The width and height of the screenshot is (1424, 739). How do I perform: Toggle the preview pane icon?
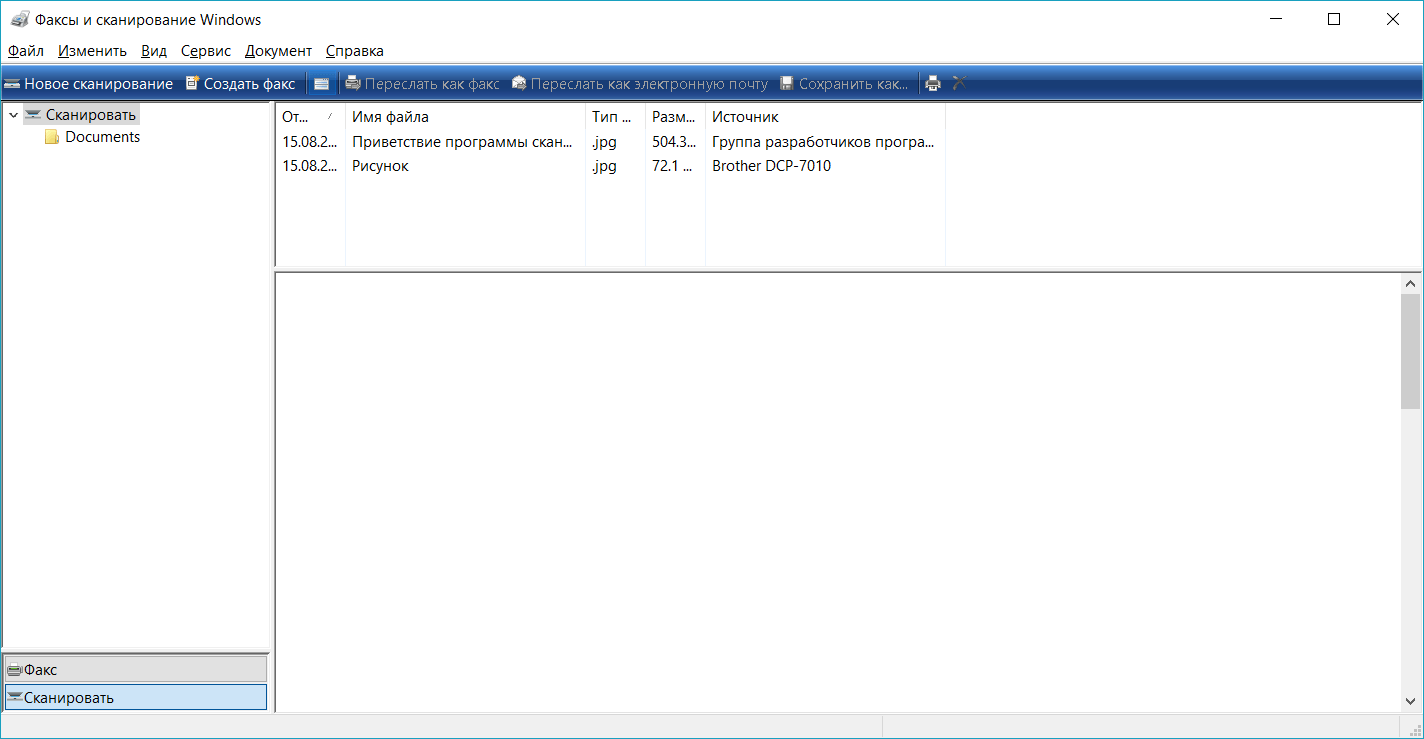tap(321, 84)
